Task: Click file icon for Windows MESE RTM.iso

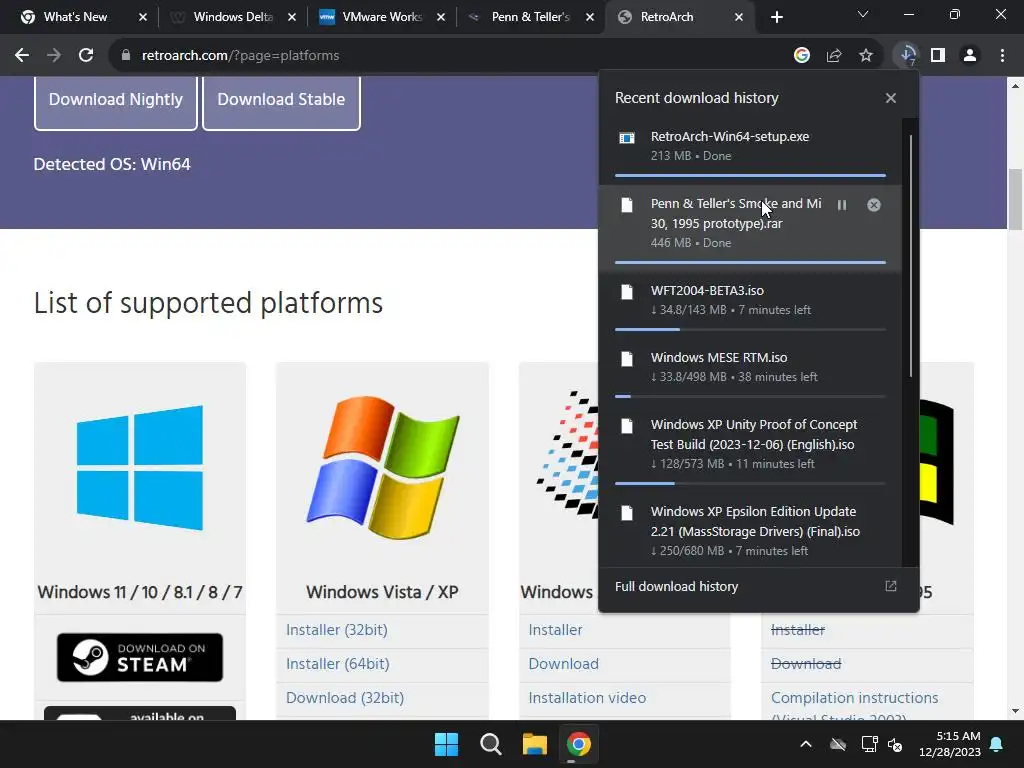Action: (627, 359)
